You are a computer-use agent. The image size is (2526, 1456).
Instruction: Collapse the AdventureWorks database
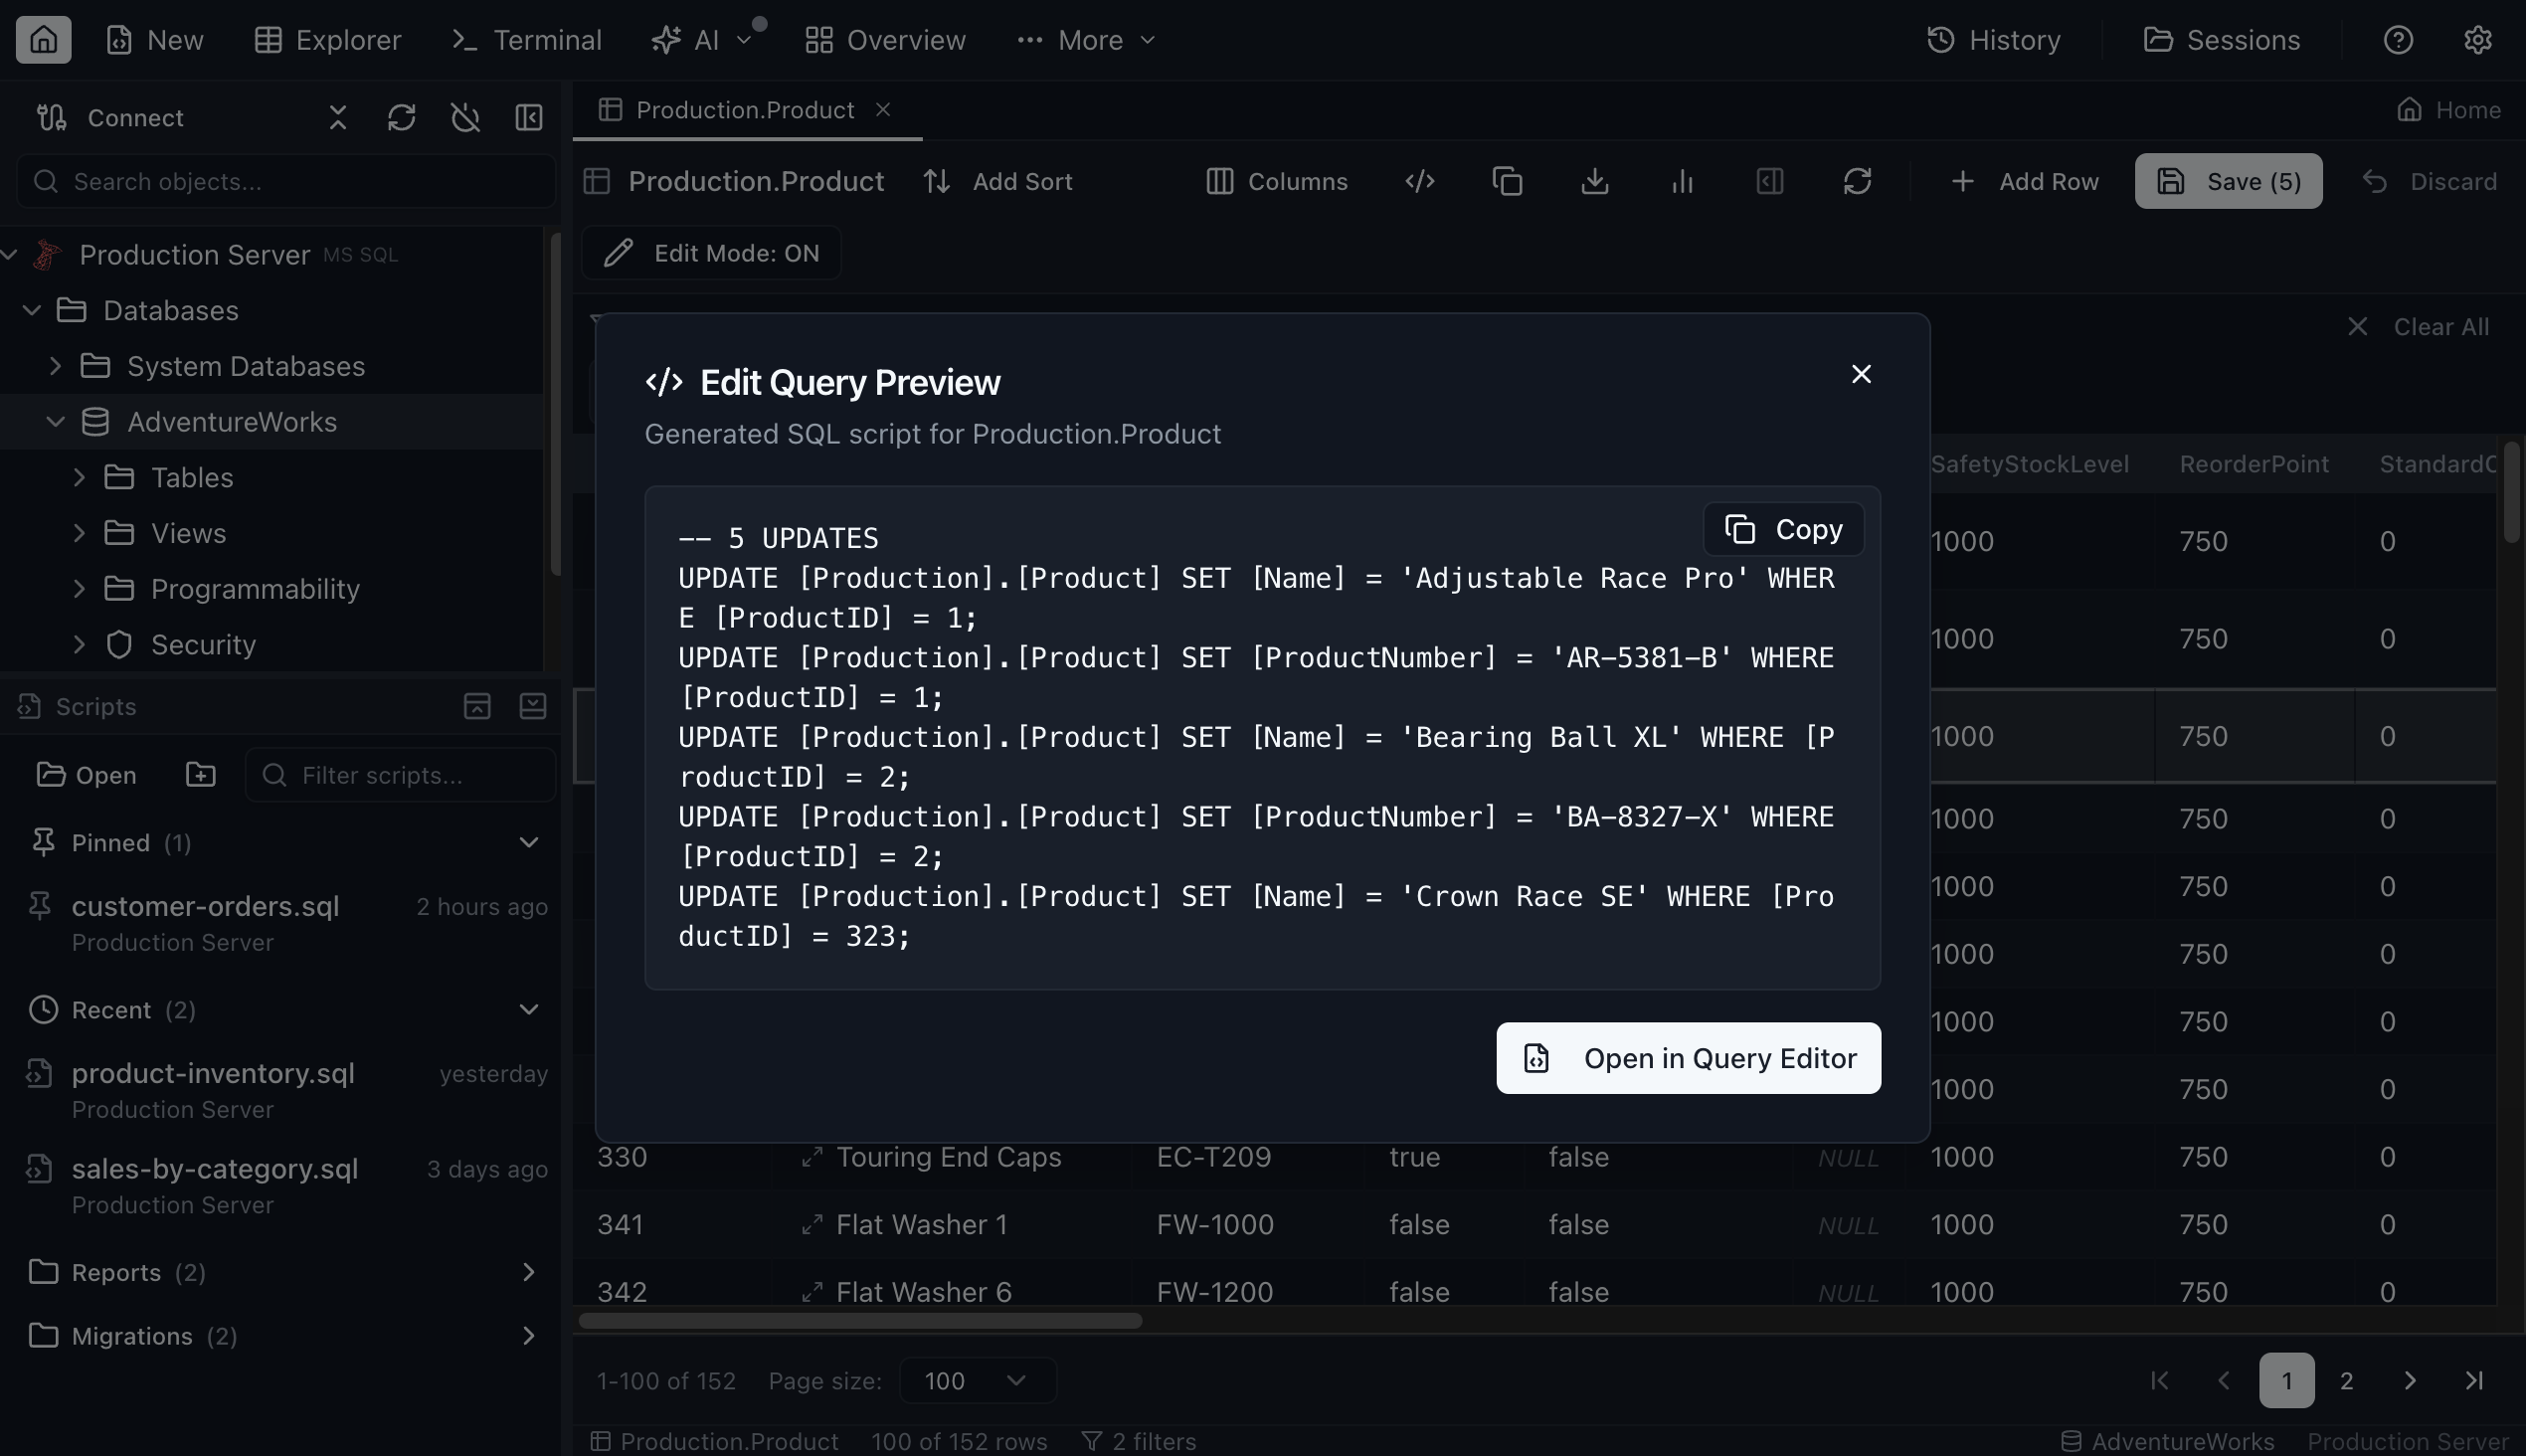[55, 421]
